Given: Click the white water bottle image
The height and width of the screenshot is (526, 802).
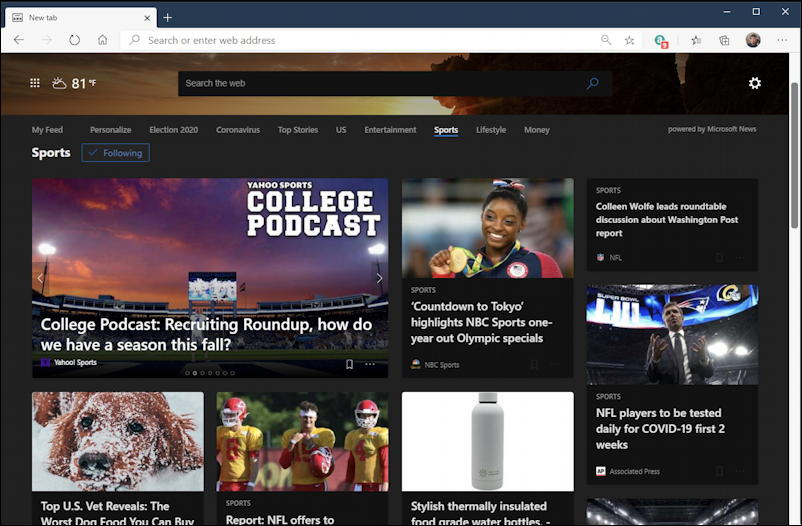Looking at the screenshot, I should click(487, 442).
